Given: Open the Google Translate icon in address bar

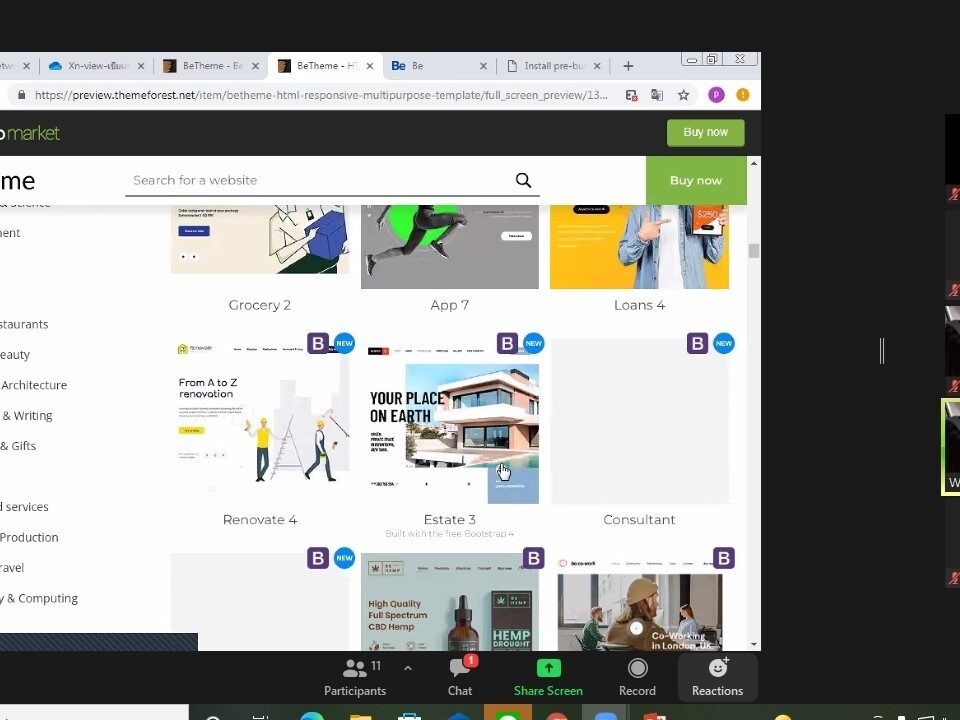Looking at the screenshot, I should click(657, 95).
